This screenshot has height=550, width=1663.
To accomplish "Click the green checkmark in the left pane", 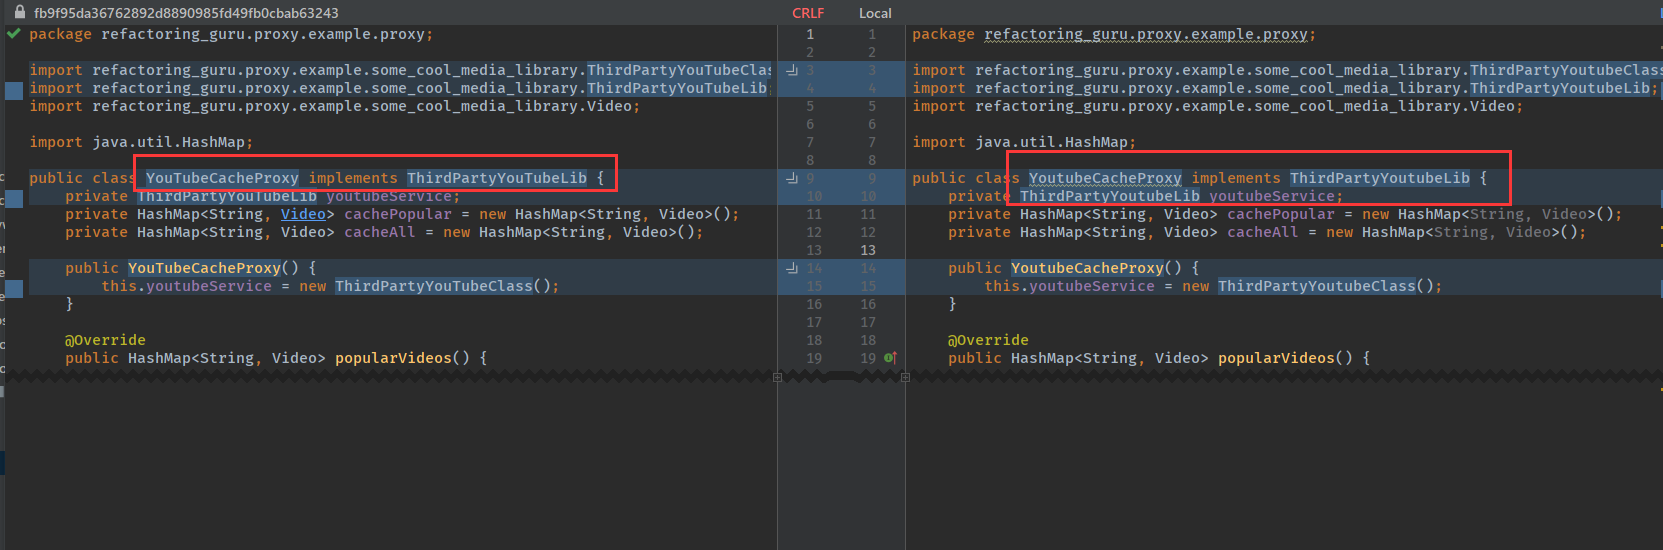I will click(x=14, y=33).
